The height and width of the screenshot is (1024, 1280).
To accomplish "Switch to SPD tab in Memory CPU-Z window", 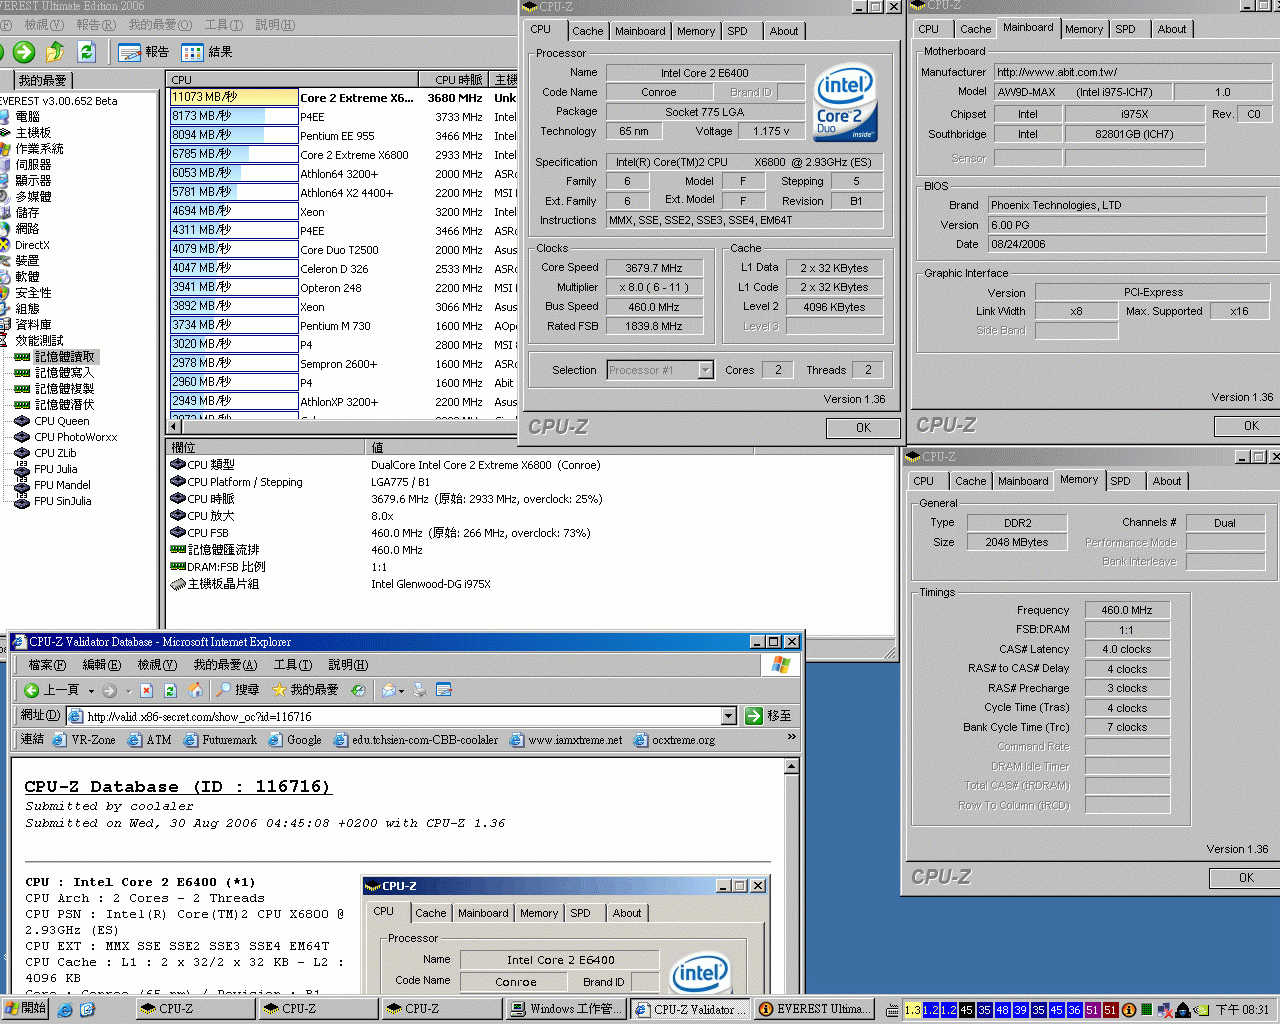I will point(1121,481).
